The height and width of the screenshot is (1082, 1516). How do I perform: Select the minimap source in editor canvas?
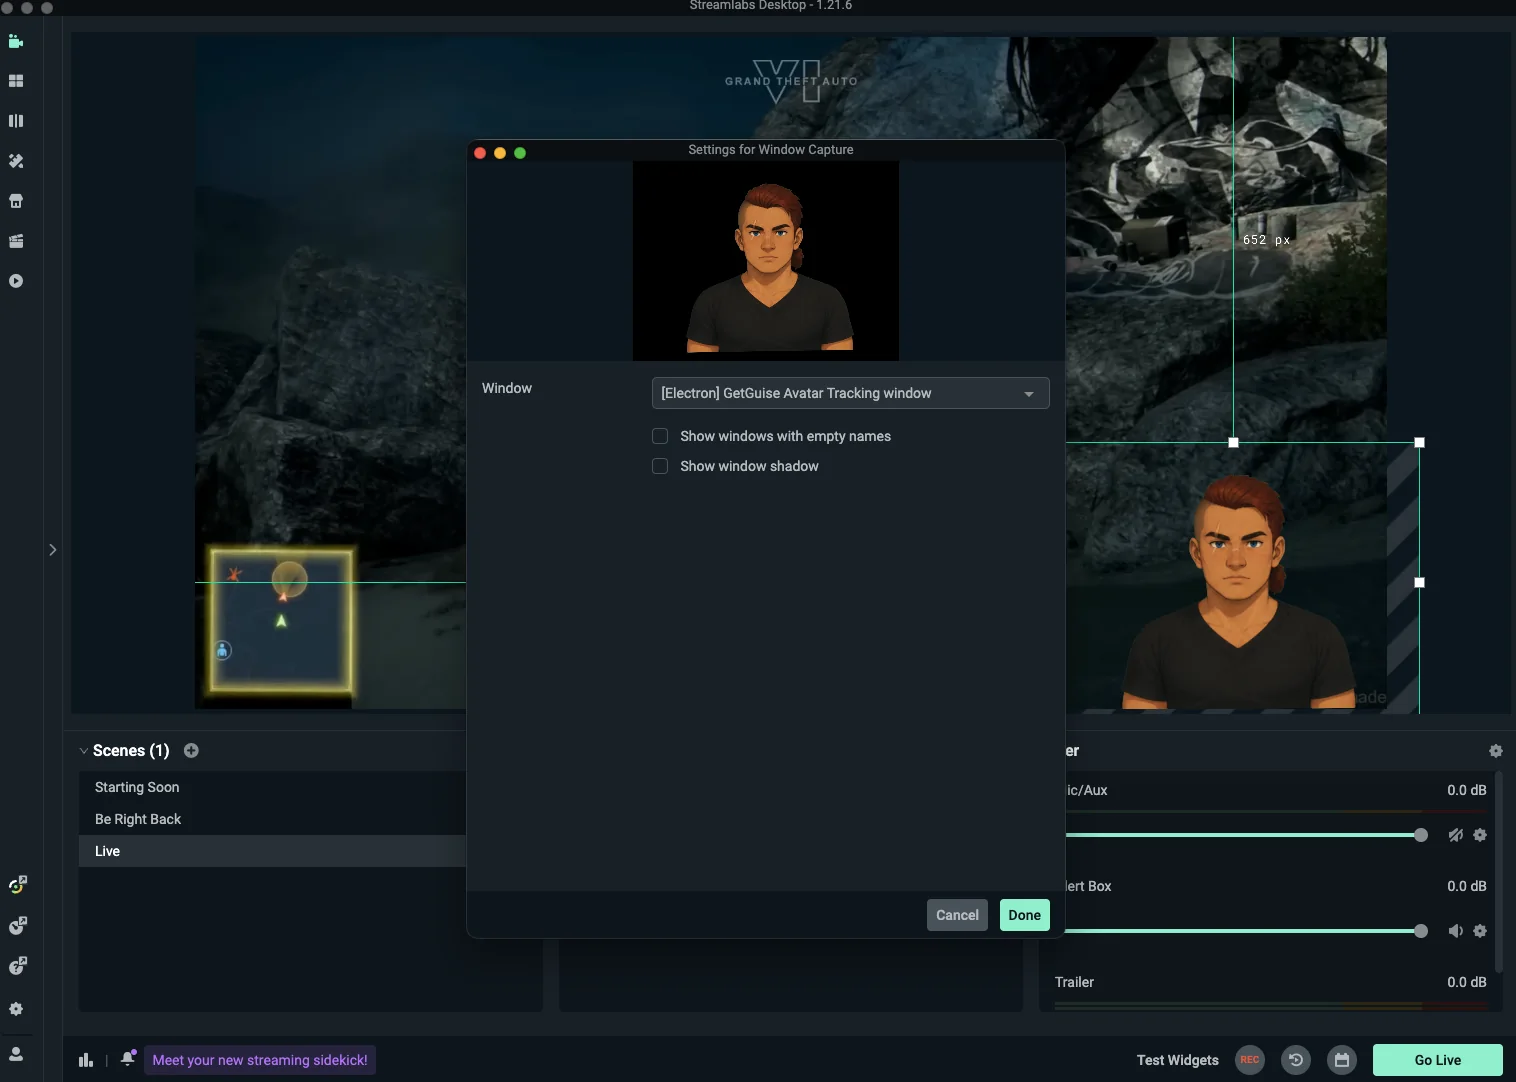click(281, 620)
